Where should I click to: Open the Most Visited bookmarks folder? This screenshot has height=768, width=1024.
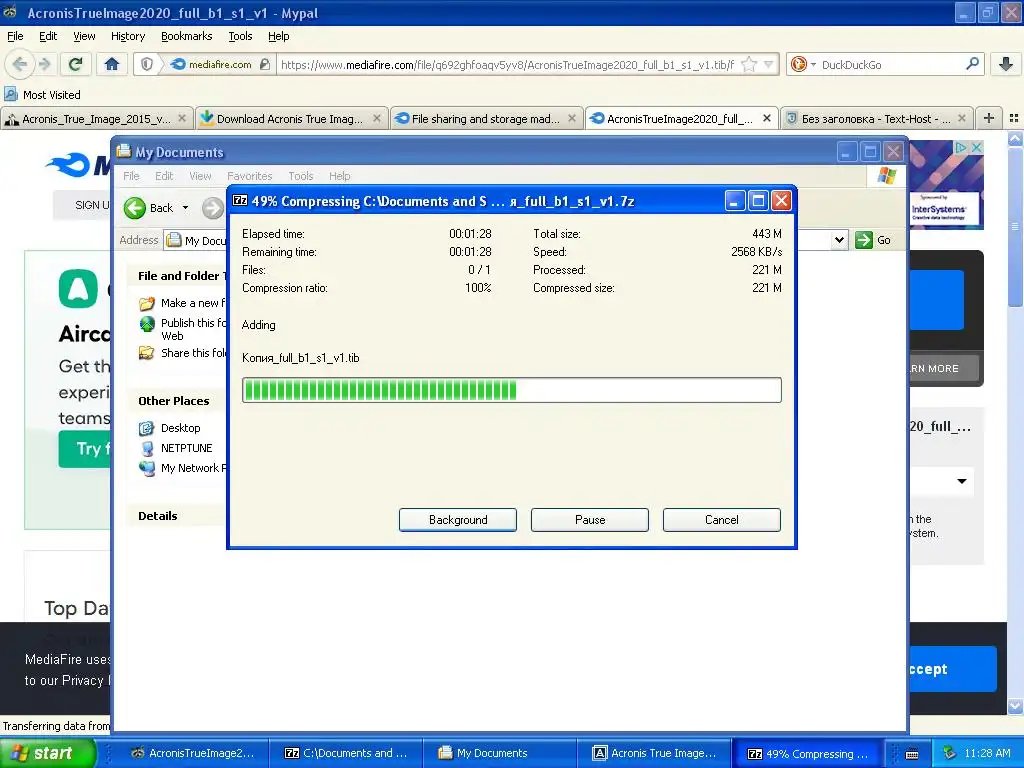tap(43, 95)
